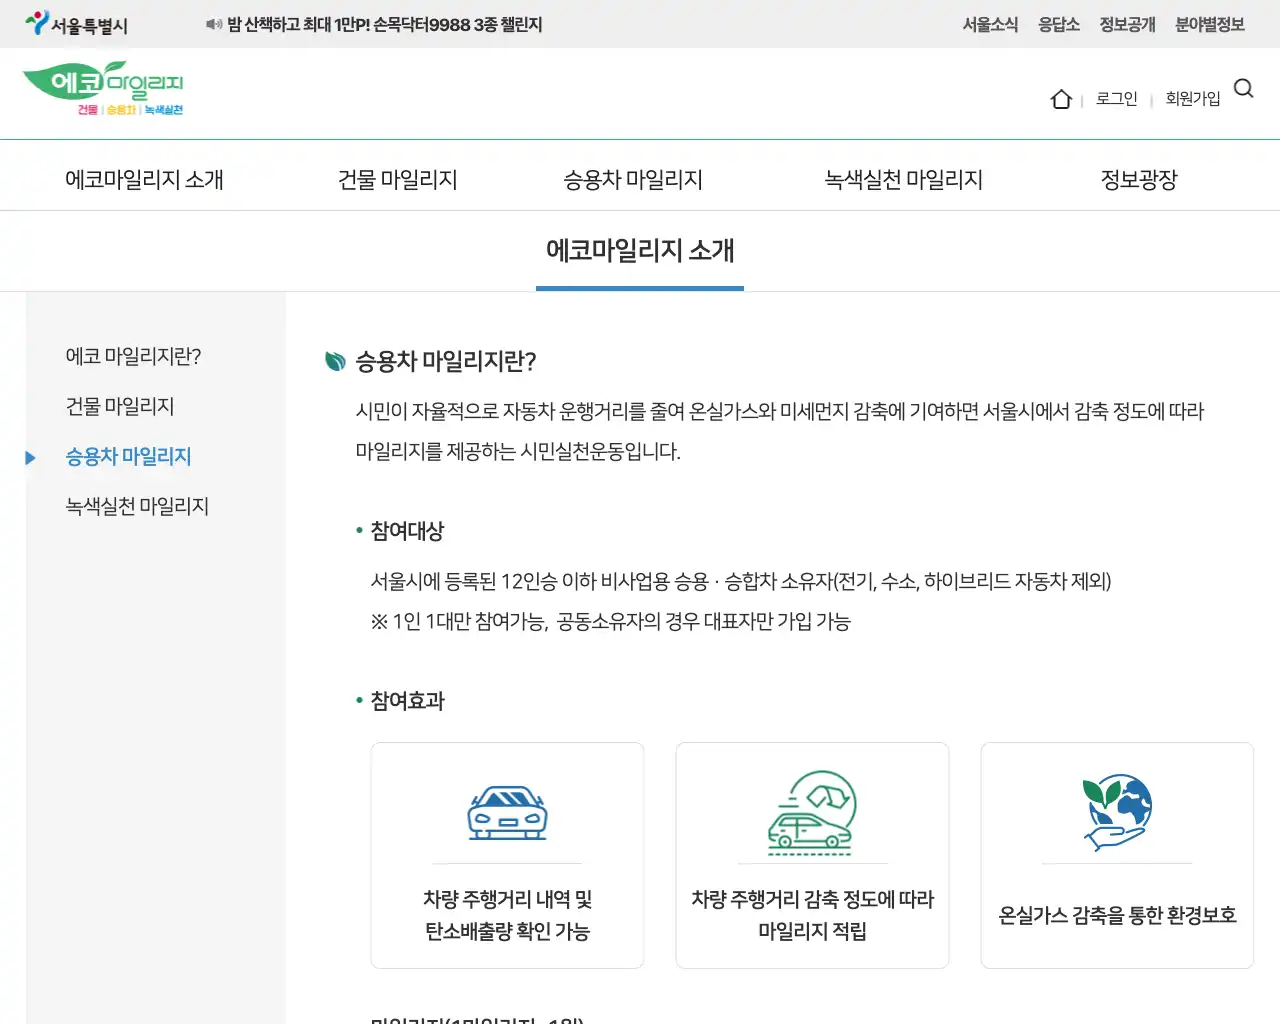Screen dimensions: 1280x1024
Task: Click the earth and leaf icon
Action: pyautogui.click(x=1117, y=812)
